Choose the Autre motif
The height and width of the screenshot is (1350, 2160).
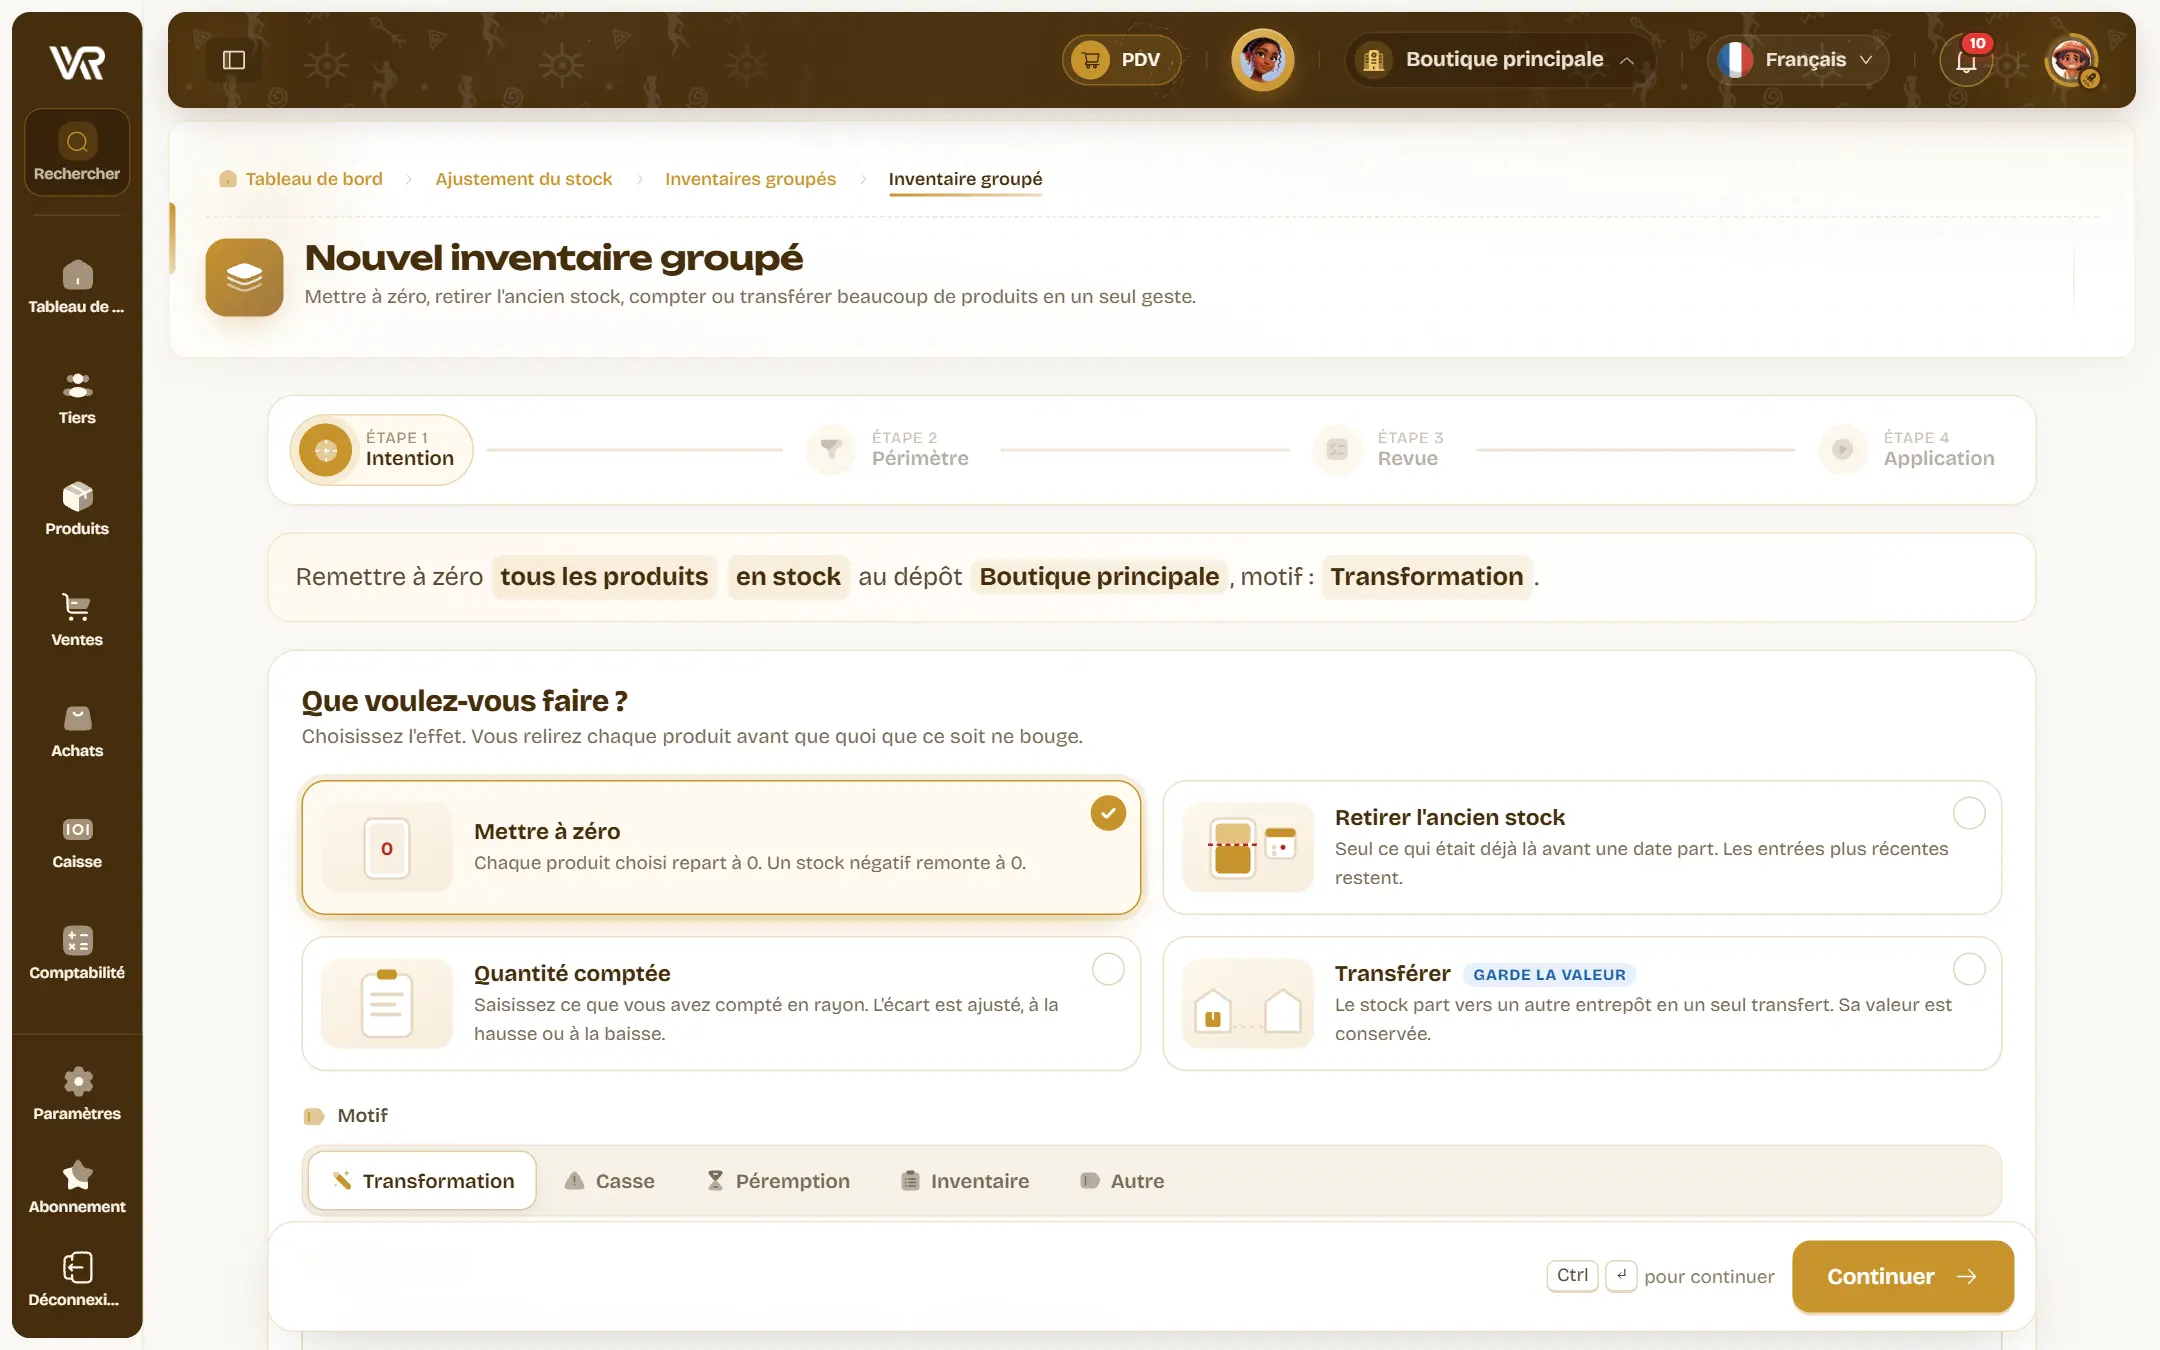click(x=1122, y=1181)
